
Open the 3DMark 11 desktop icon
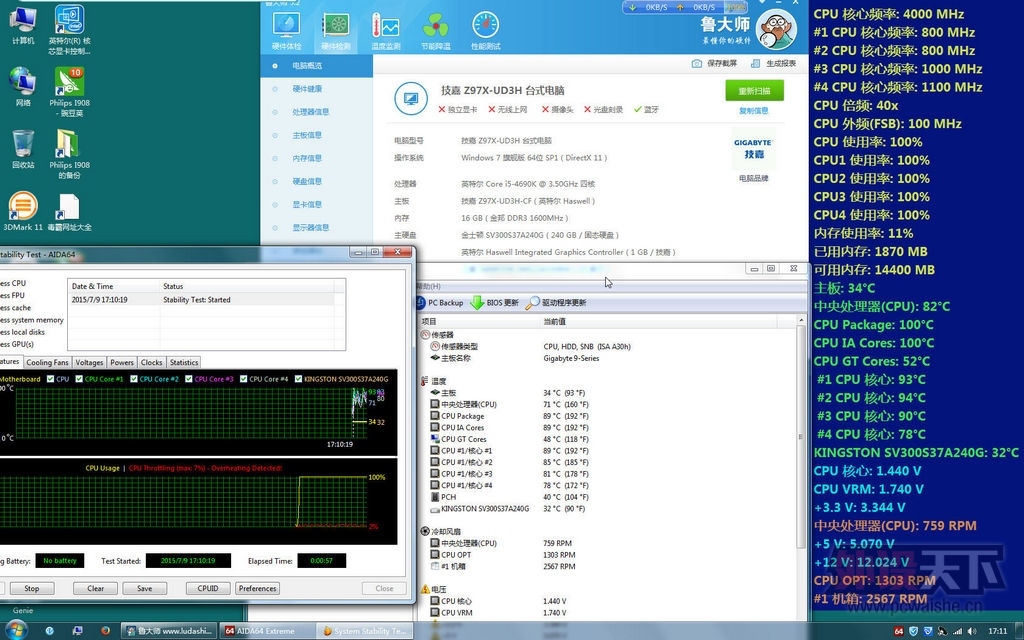[x=23, y=211]
